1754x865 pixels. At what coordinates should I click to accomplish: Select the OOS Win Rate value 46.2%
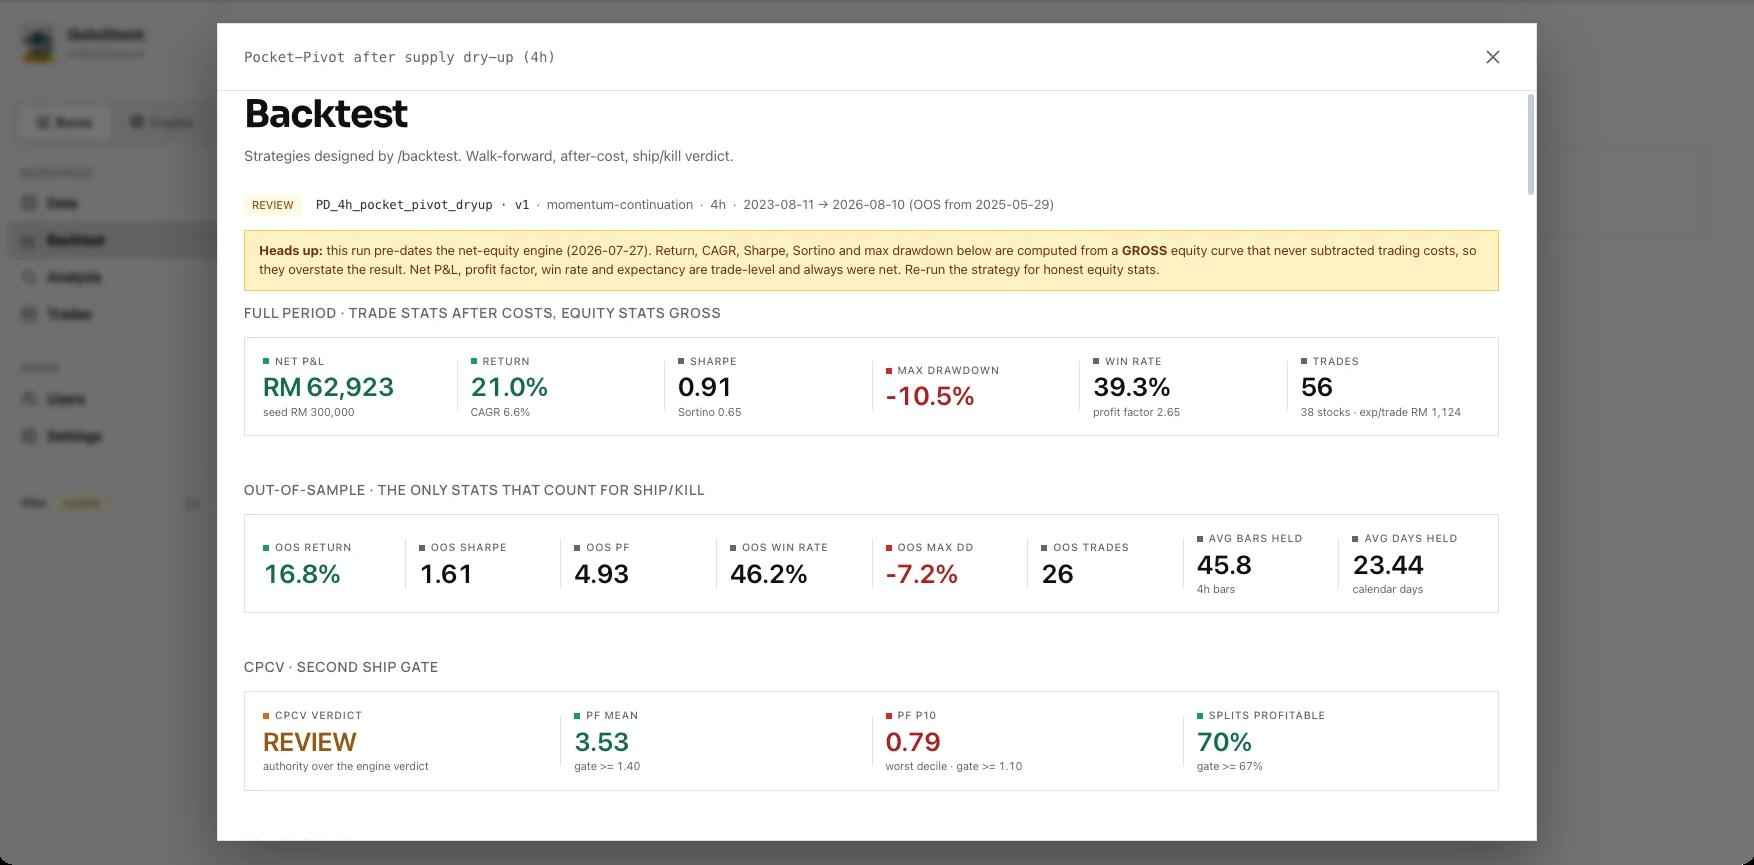tap(768, 574)
